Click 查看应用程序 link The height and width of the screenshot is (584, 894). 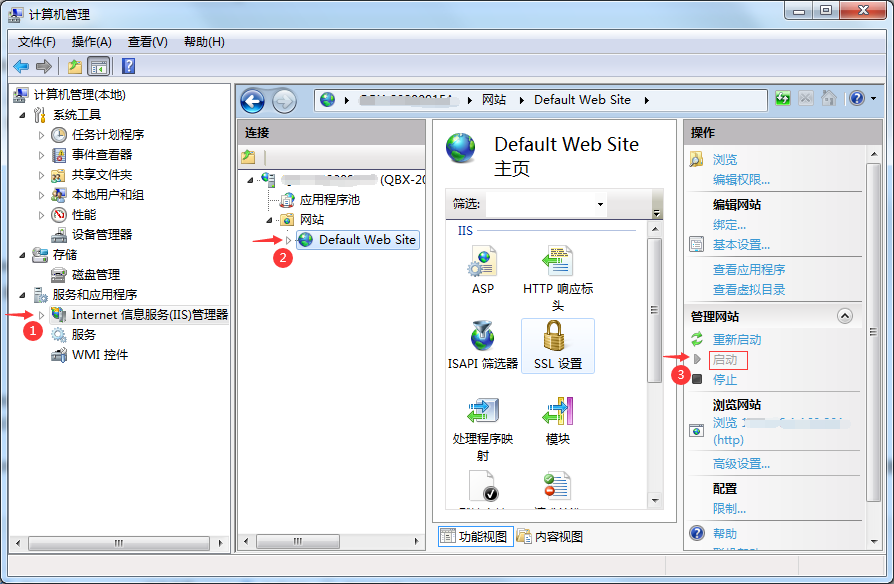749,270
